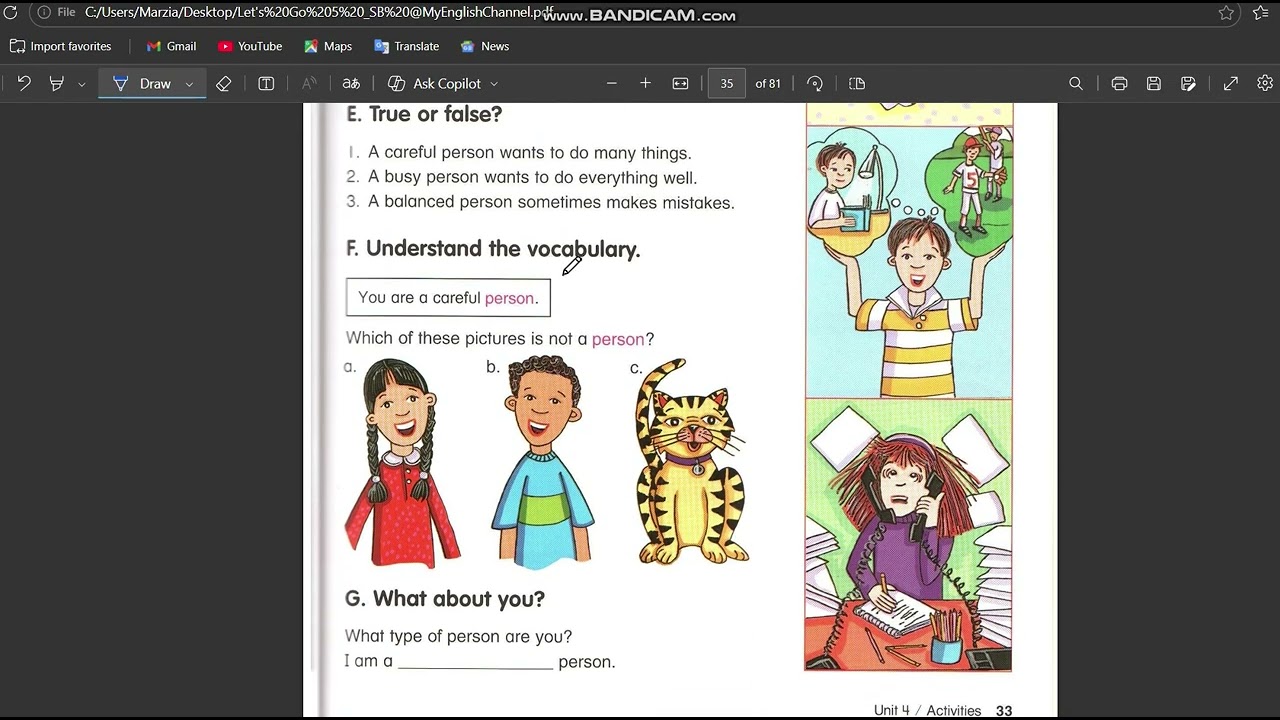Open the Translate bookmark
The width and height of the screenshot is (1280, 720).
406,46
